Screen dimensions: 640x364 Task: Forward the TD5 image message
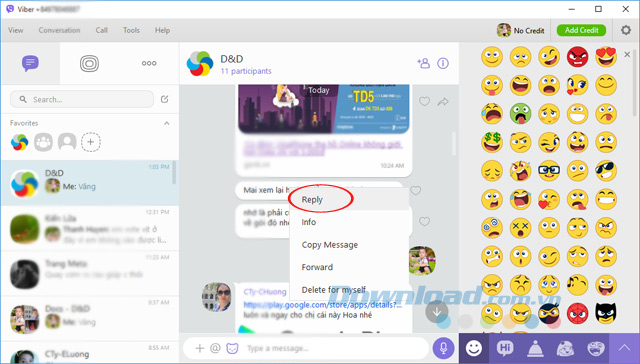[x=443, y=102]
